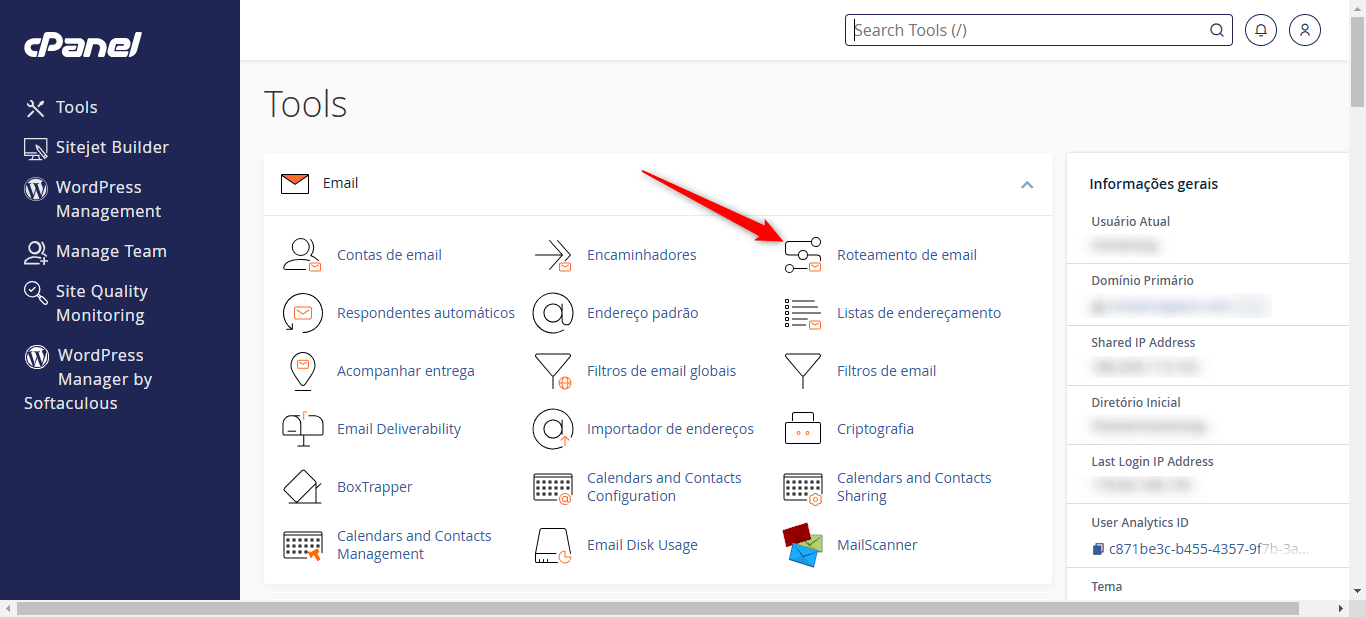Open the notifications bell icon

click(x=1261, y=30)
